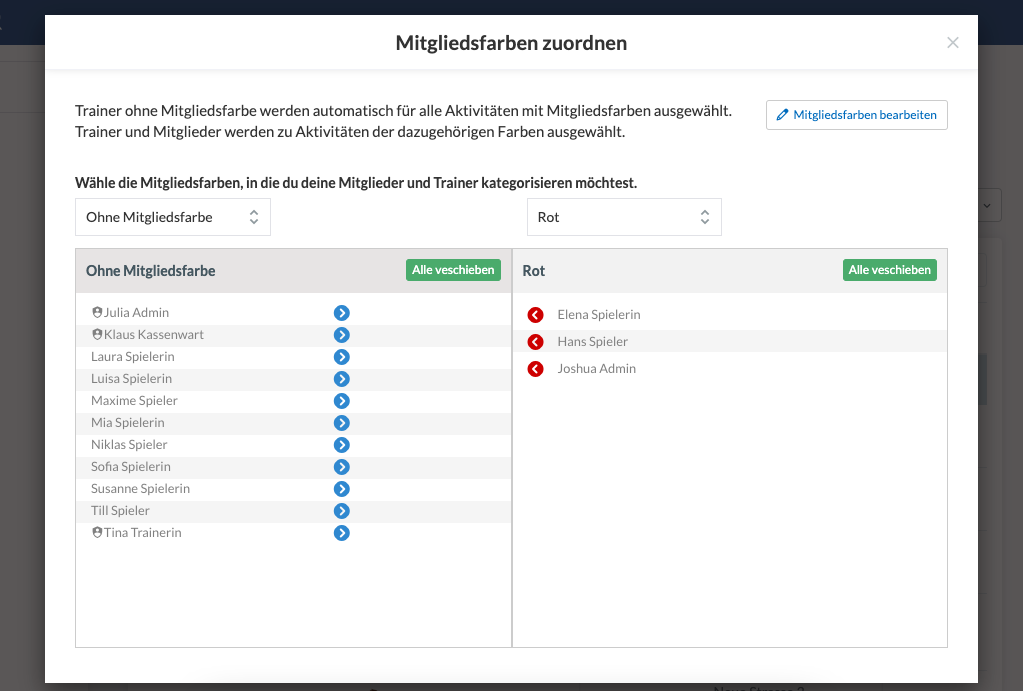Assign Niklas Spieler using blue arrow
This screenshot has width=1023, height=691.
click(x=341, y=445)
